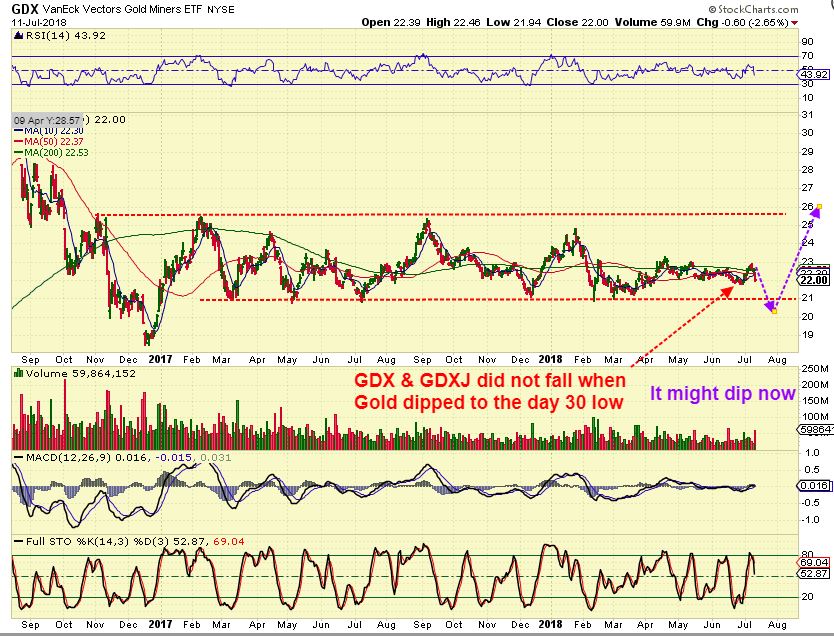Screen dimensions: 834x636
Task: Click the 'Low 21.94' quote value
Action: 513,22
